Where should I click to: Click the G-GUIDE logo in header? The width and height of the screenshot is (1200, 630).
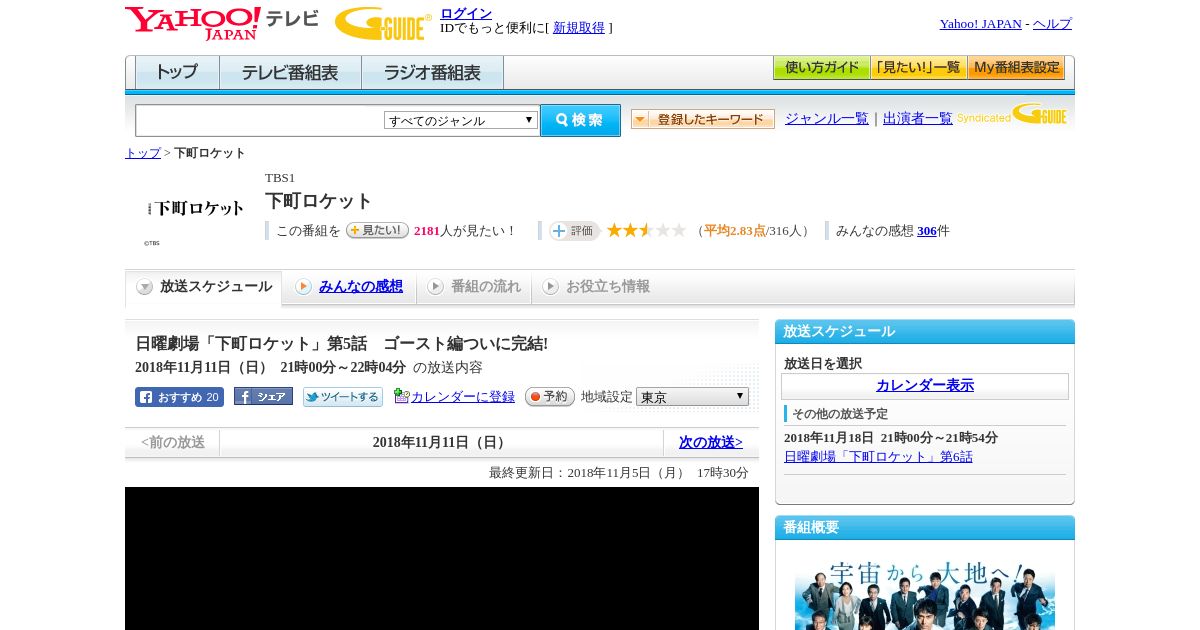point(383,23)
